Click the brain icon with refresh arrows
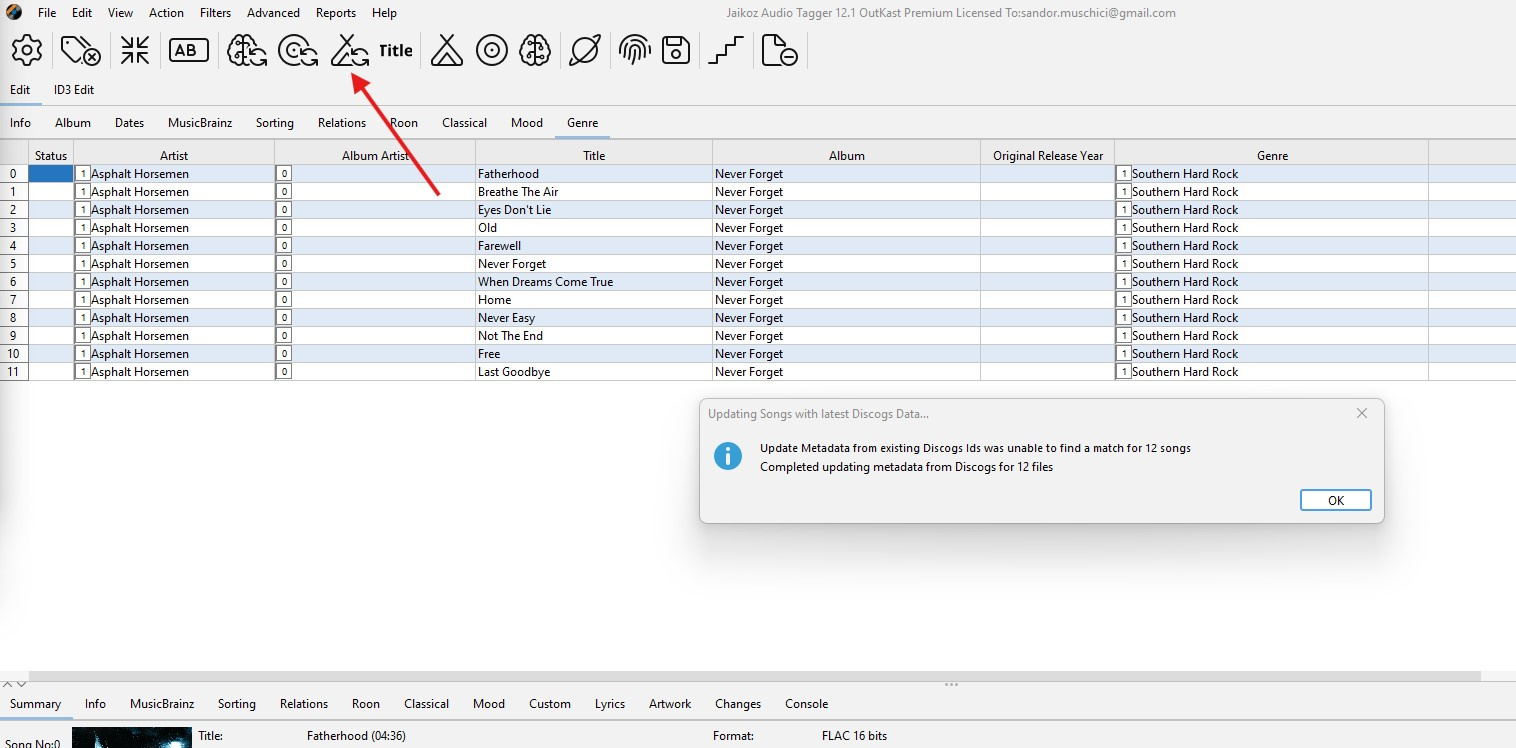1516x748 pixels. (x=247, y=50)
